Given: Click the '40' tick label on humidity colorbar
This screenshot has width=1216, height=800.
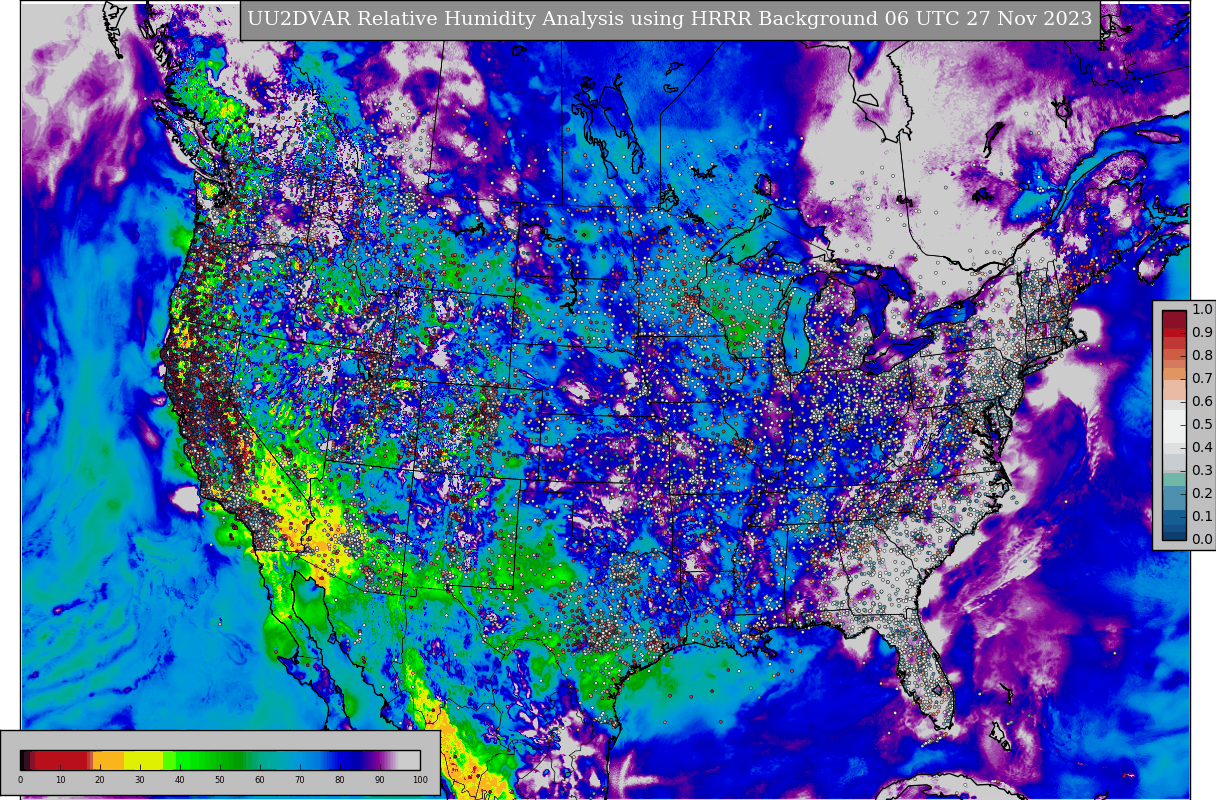Looking at the screenshot, I should click(x=180, y=779).
